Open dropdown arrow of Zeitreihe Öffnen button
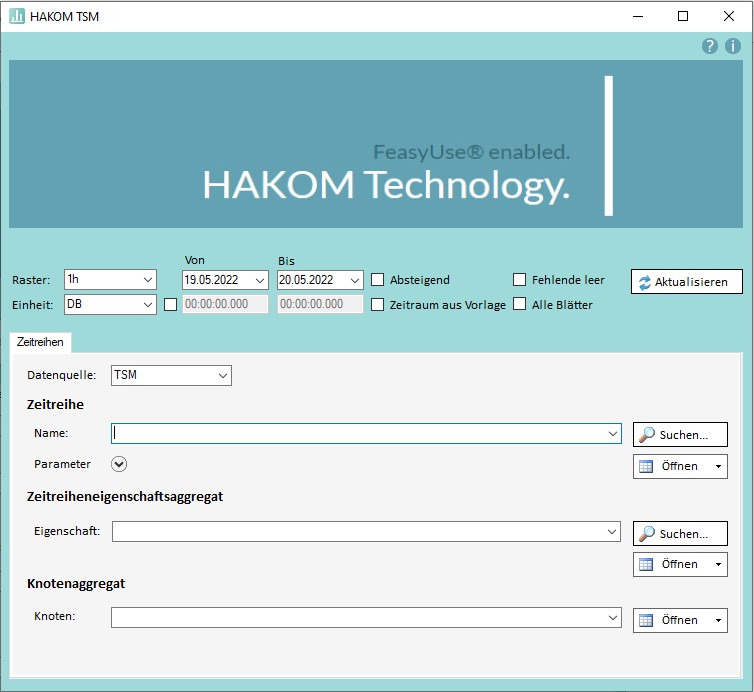The height and width of the screenshot is (692, 754). [717, 466]
